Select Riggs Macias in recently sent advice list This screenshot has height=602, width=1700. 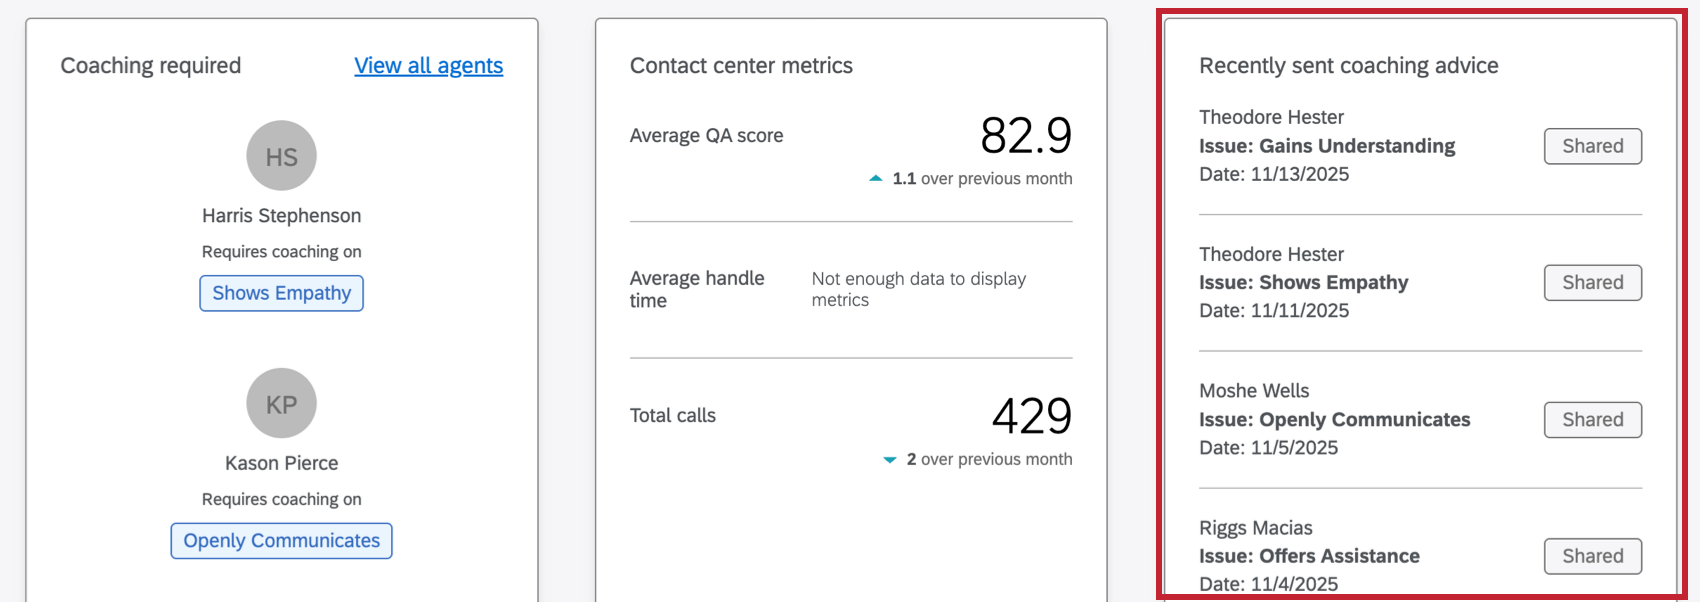1256,527
